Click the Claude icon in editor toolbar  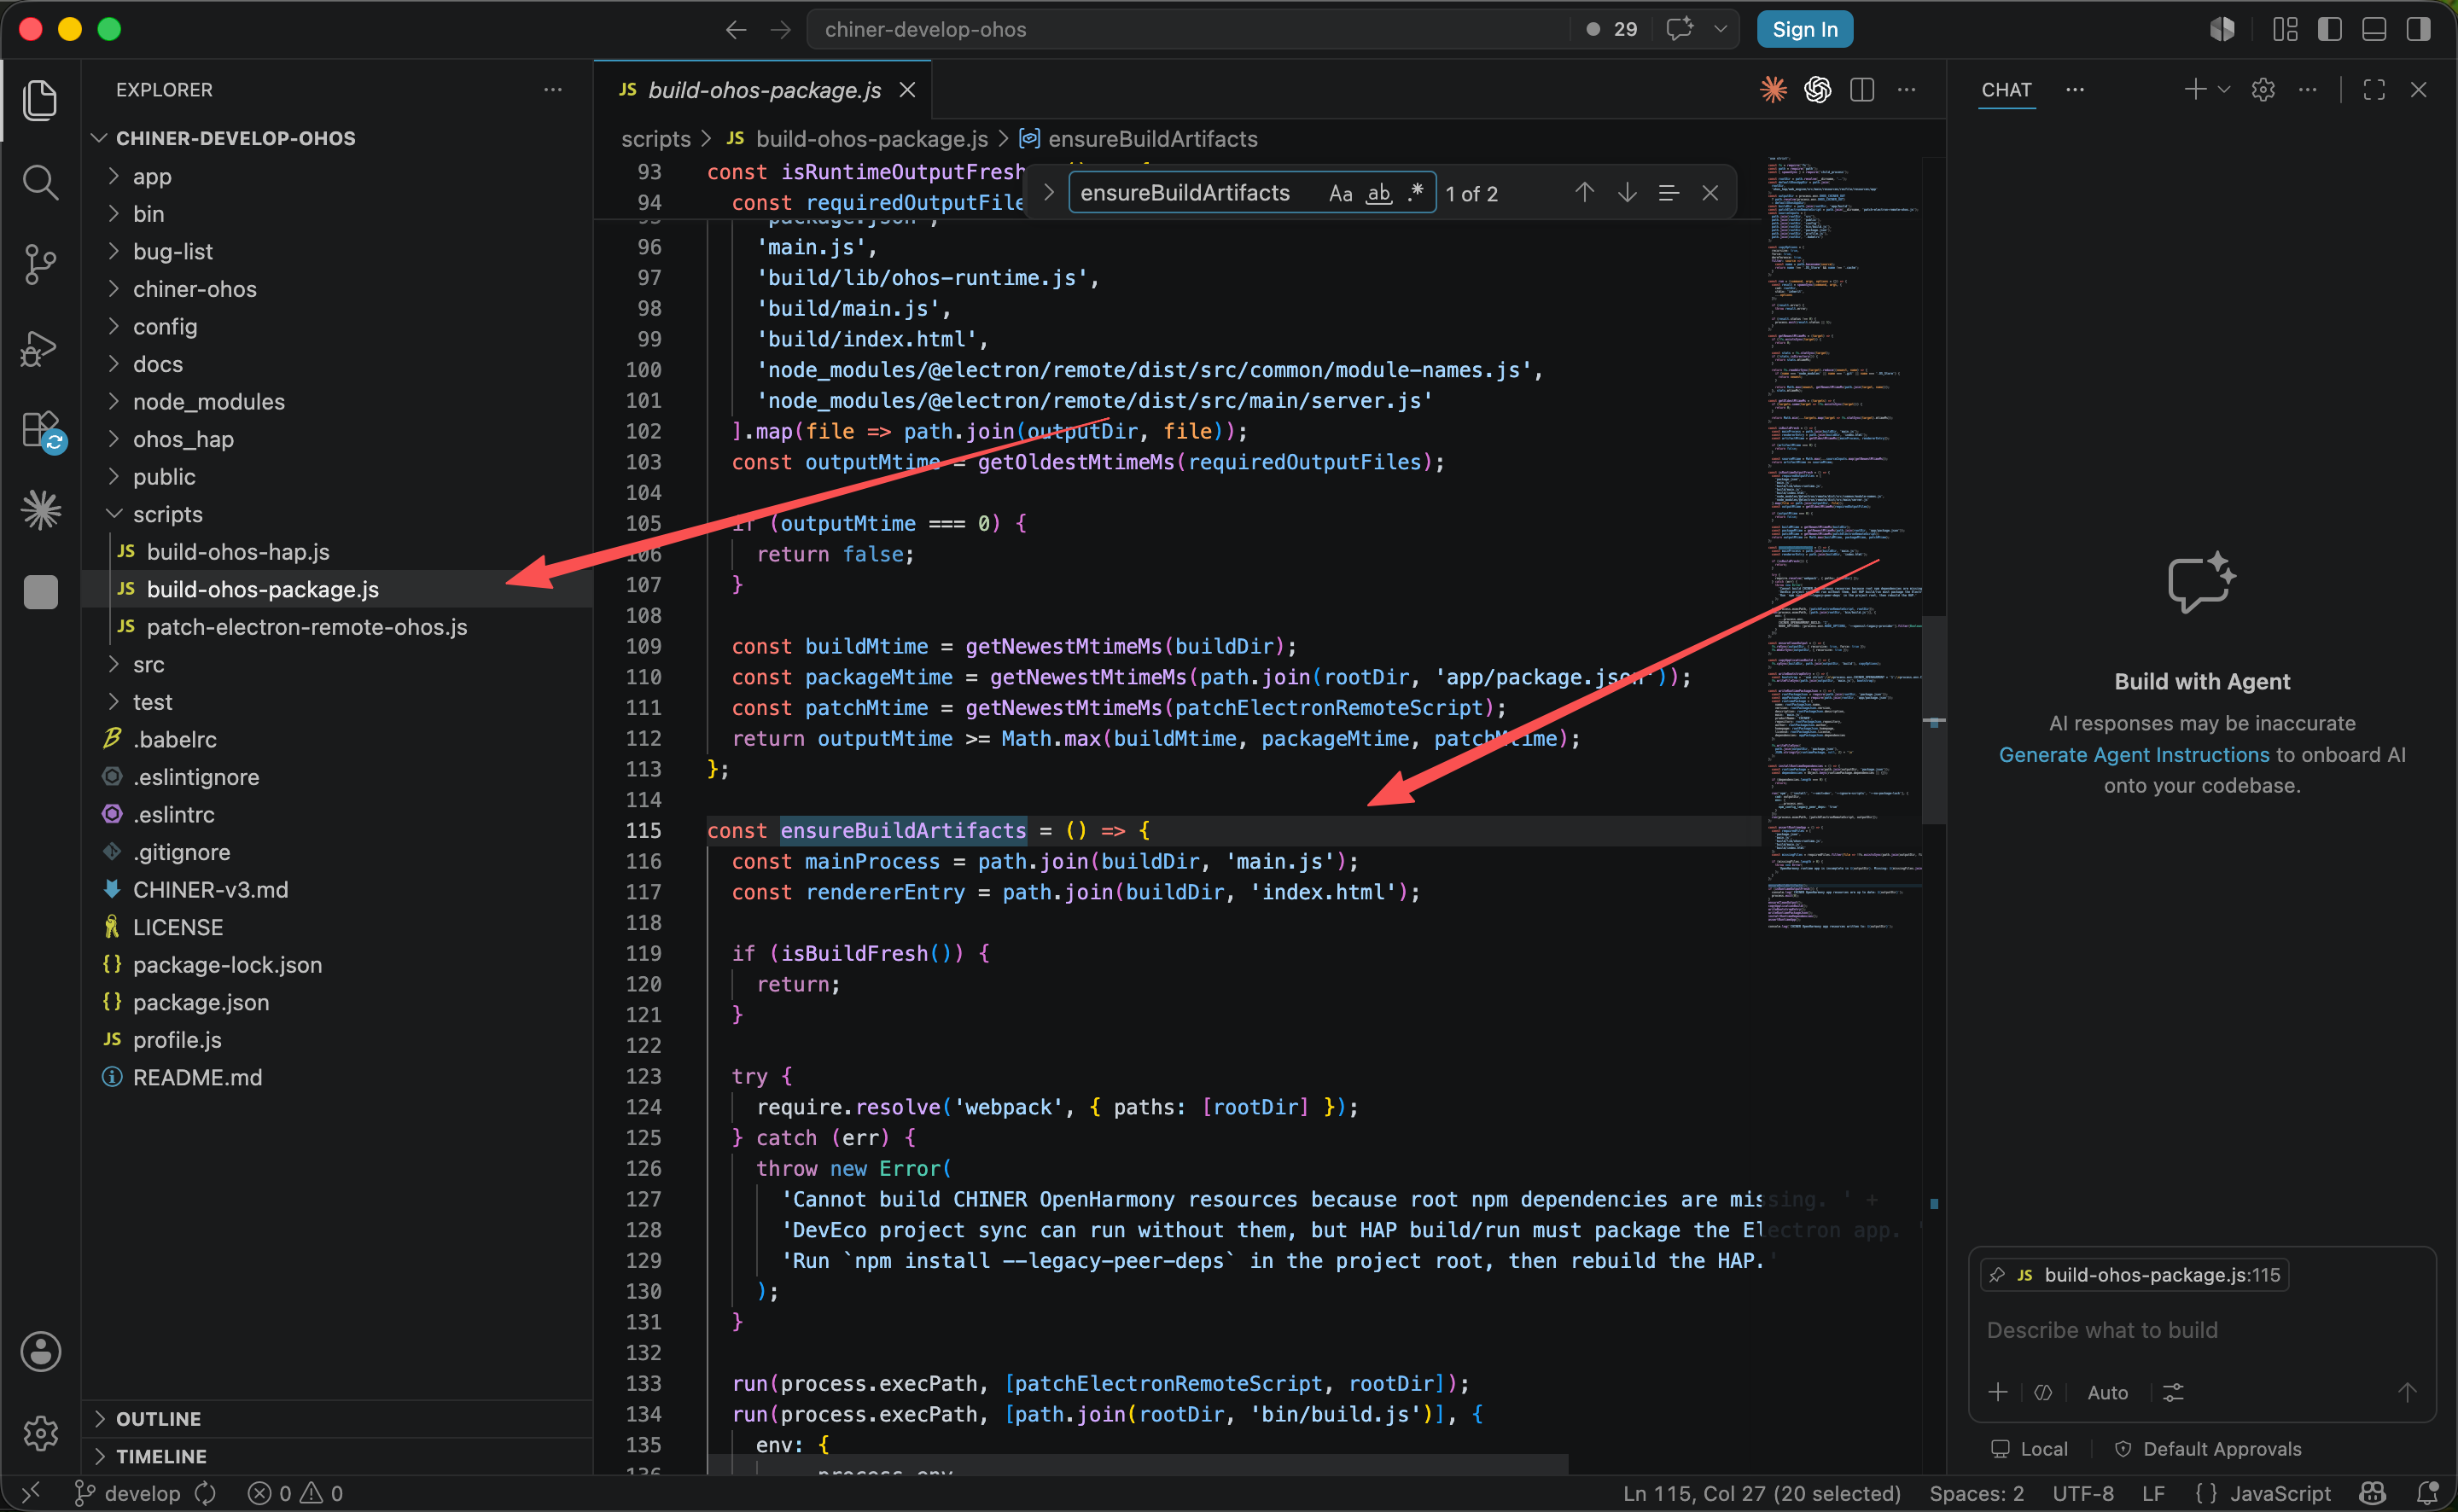tap(1773, 90)
